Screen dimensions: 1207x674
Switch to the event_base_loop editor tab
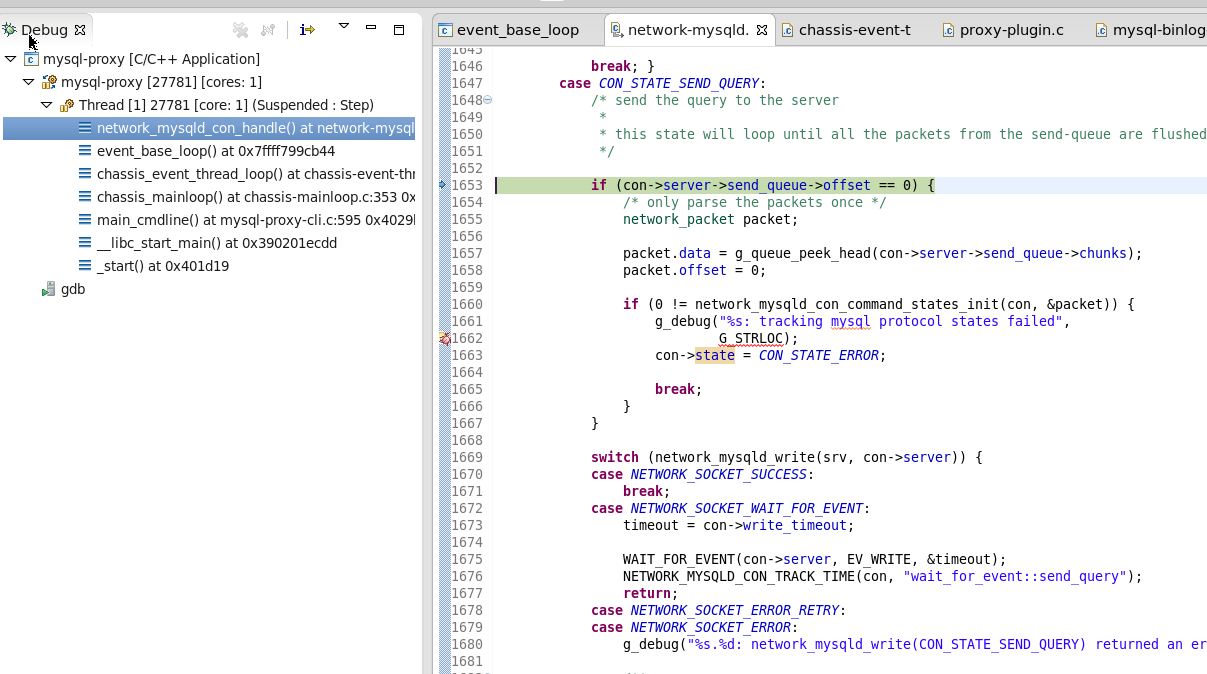pyautogui.click(x=517, y=30)
